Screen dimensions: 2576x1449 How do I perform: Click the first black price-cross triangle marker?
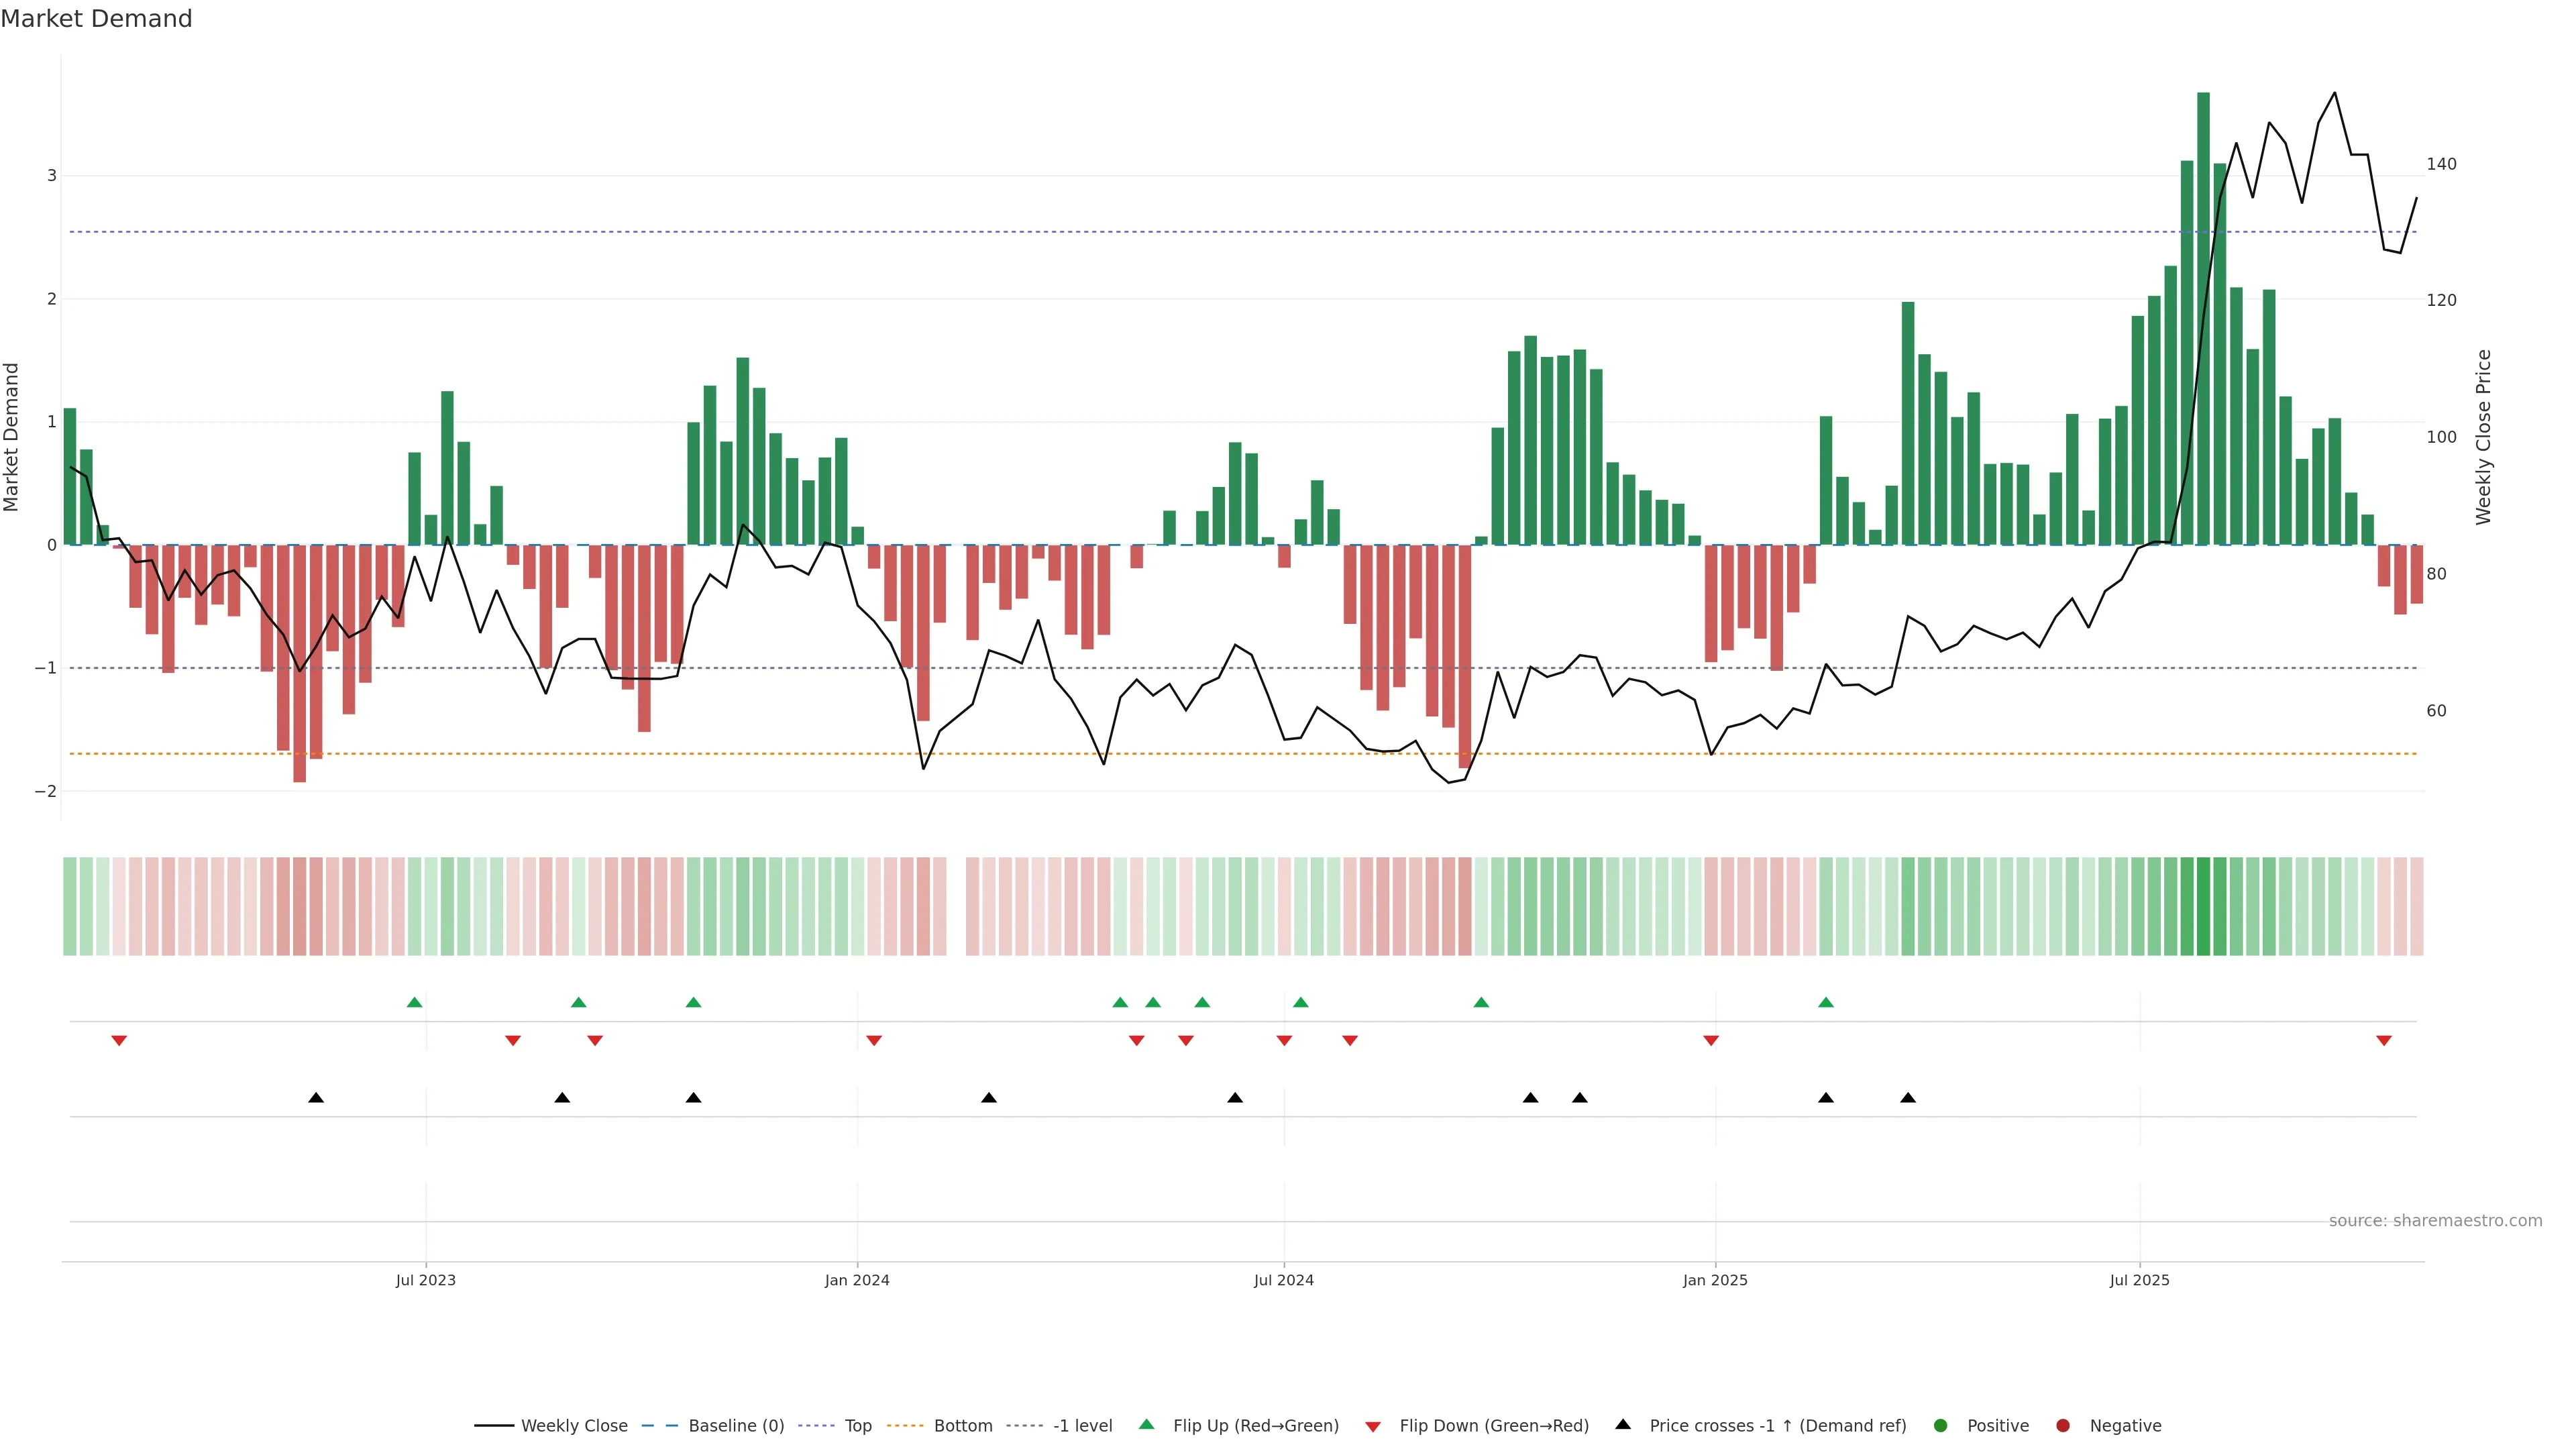click(x=316, y=1098)
